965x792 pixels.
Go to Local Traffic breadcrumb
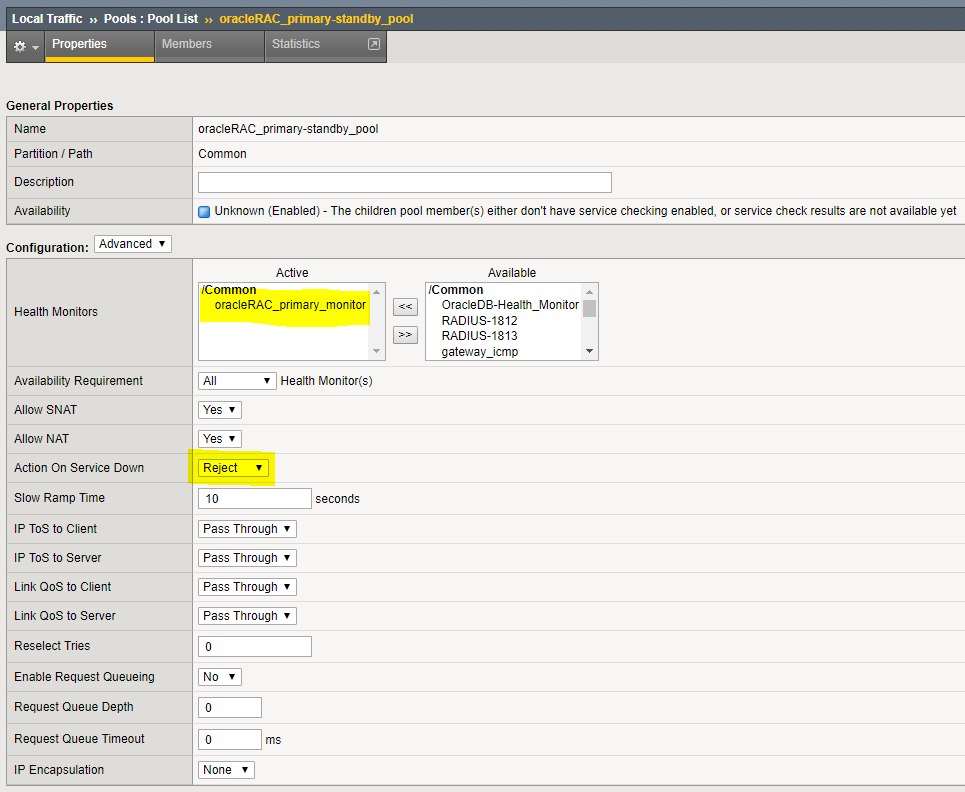pos(47,18)
